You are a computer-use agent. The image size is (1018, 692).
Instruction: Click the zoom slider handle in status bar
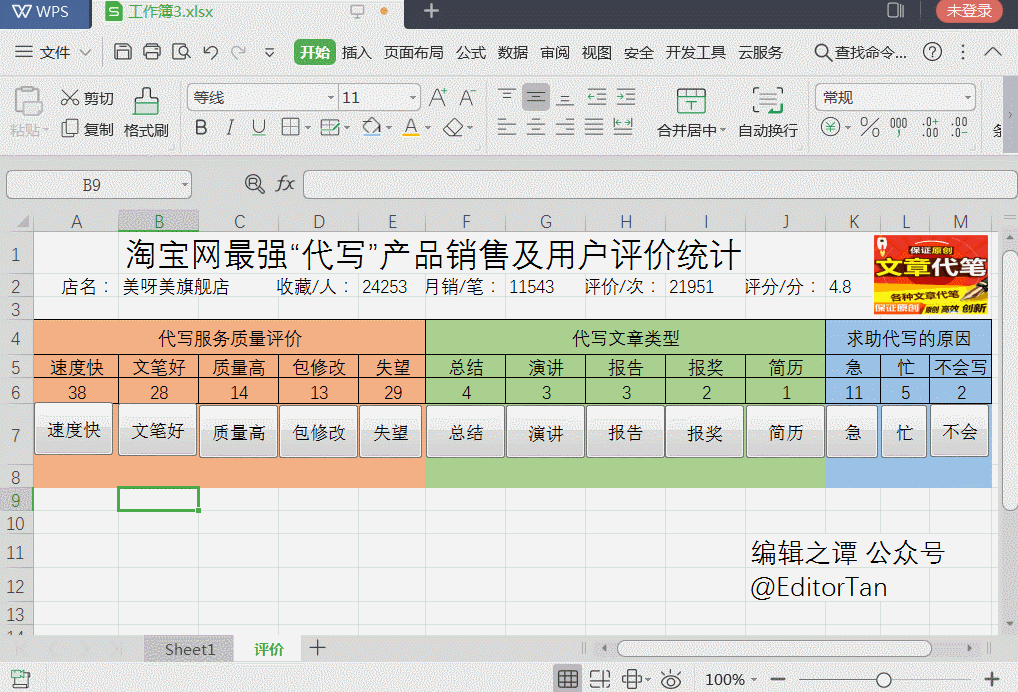[883, 680]
